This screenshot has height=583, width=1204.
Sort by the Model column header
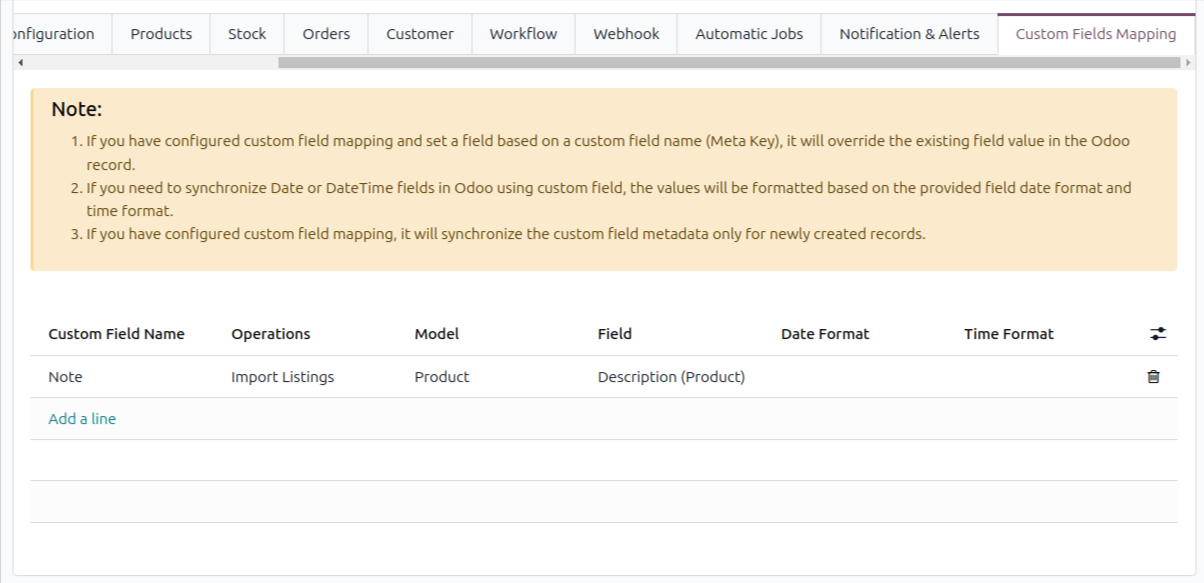click(437, 334)
